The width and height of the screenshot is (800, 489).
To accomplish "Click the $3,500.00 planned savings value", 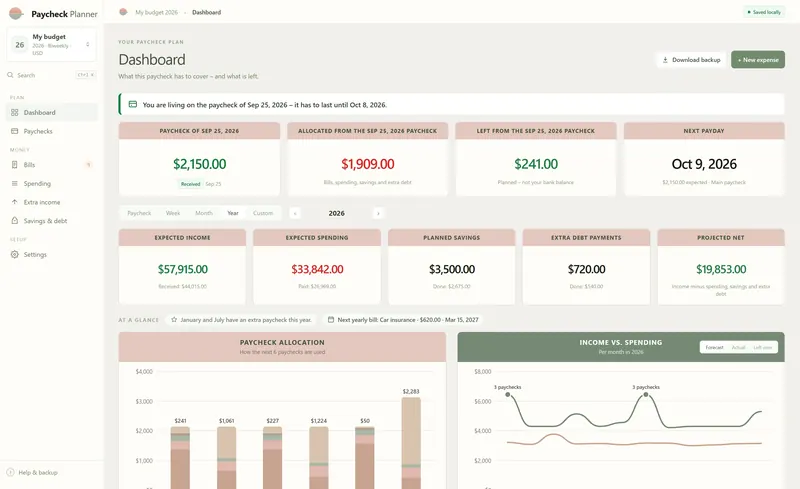I will click(452, 269).
